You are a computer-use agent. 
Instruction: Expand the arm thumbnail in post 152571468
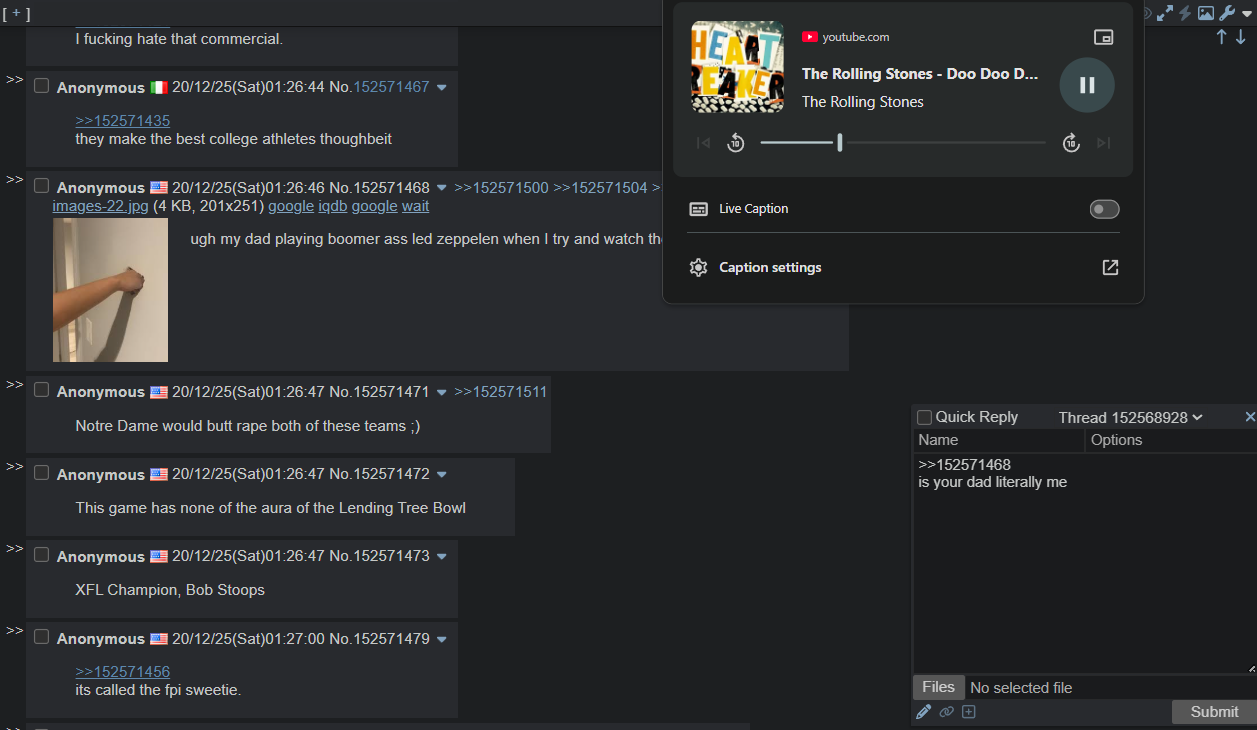(110, 290)
